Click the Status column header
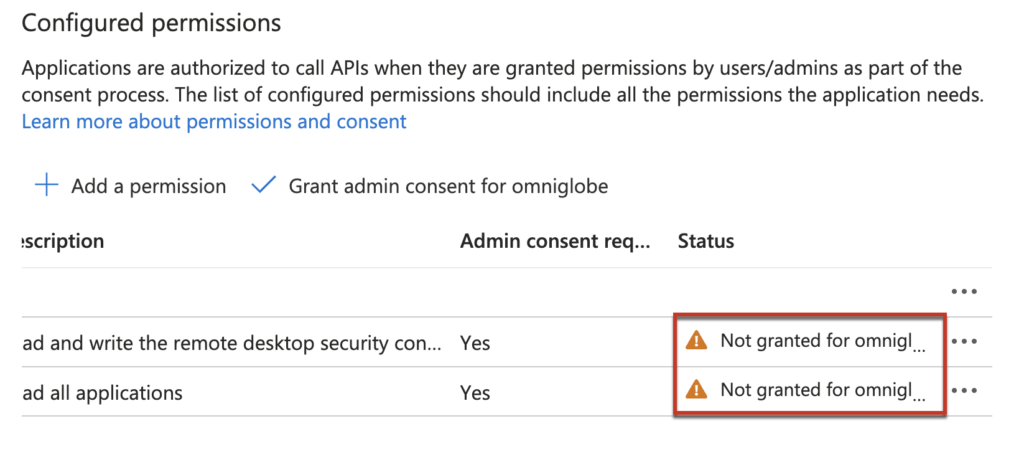 click(x=706, y=242)
